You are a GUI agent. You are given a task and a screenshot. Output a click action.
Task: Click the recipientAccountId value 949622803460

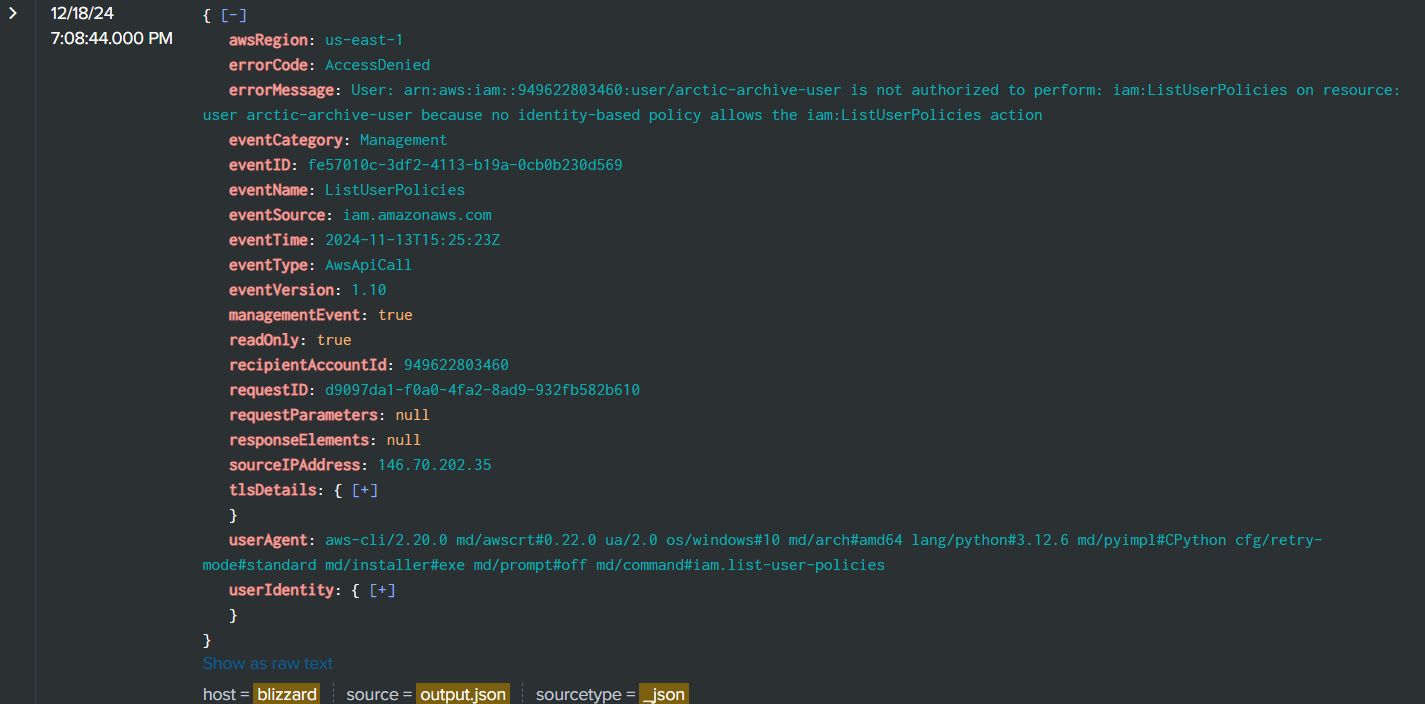[456, 365]
